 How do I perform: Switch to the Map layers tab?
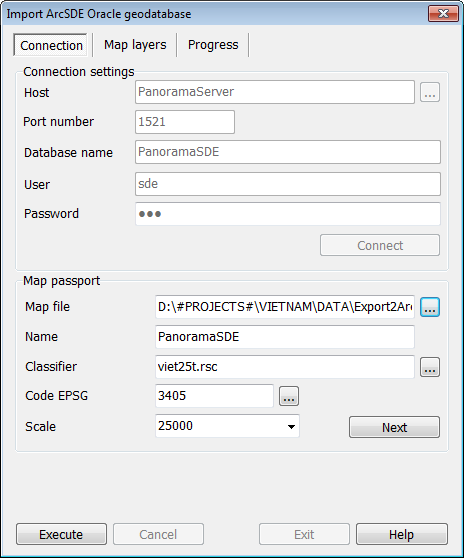pos(135,45)
